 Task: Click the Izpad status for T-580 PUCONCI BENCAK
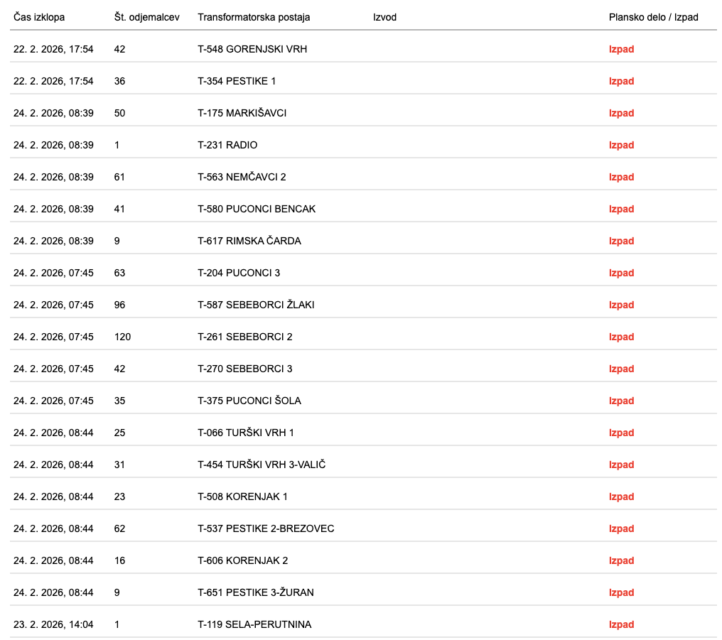[621, 209]
